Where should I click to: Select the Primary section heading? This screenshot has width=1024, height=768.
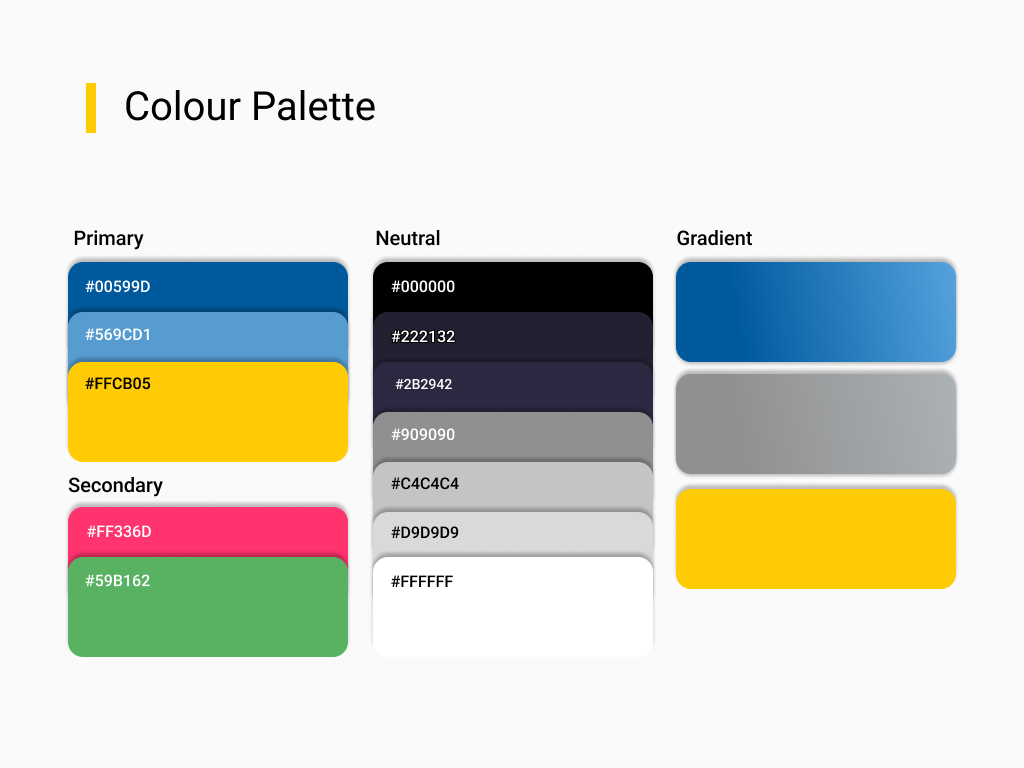tap(108, 238)
